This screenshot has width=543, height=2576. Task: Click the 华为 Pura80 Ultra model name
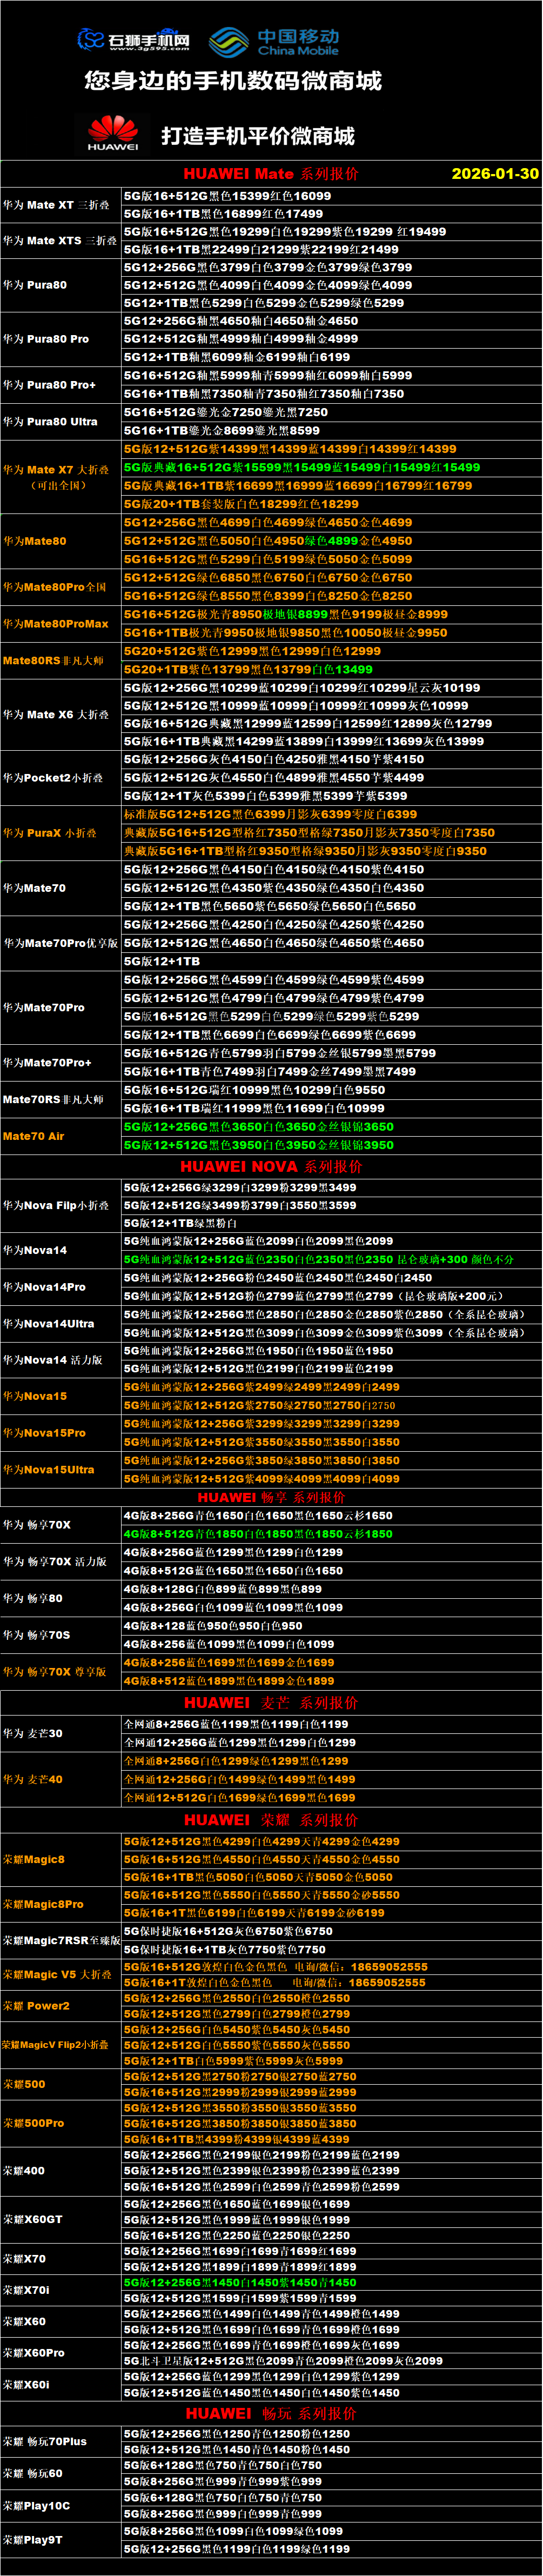tap(50, 421)
